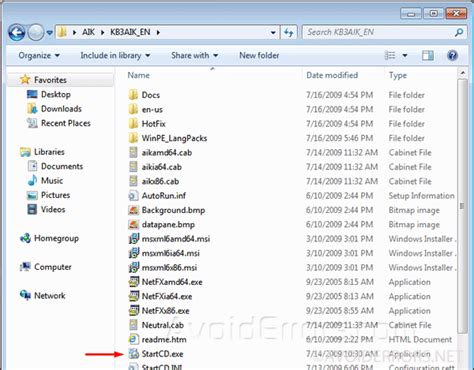474x370 pixels.
Task: Click the Back navigation arrow button
Action: [17, 32]
